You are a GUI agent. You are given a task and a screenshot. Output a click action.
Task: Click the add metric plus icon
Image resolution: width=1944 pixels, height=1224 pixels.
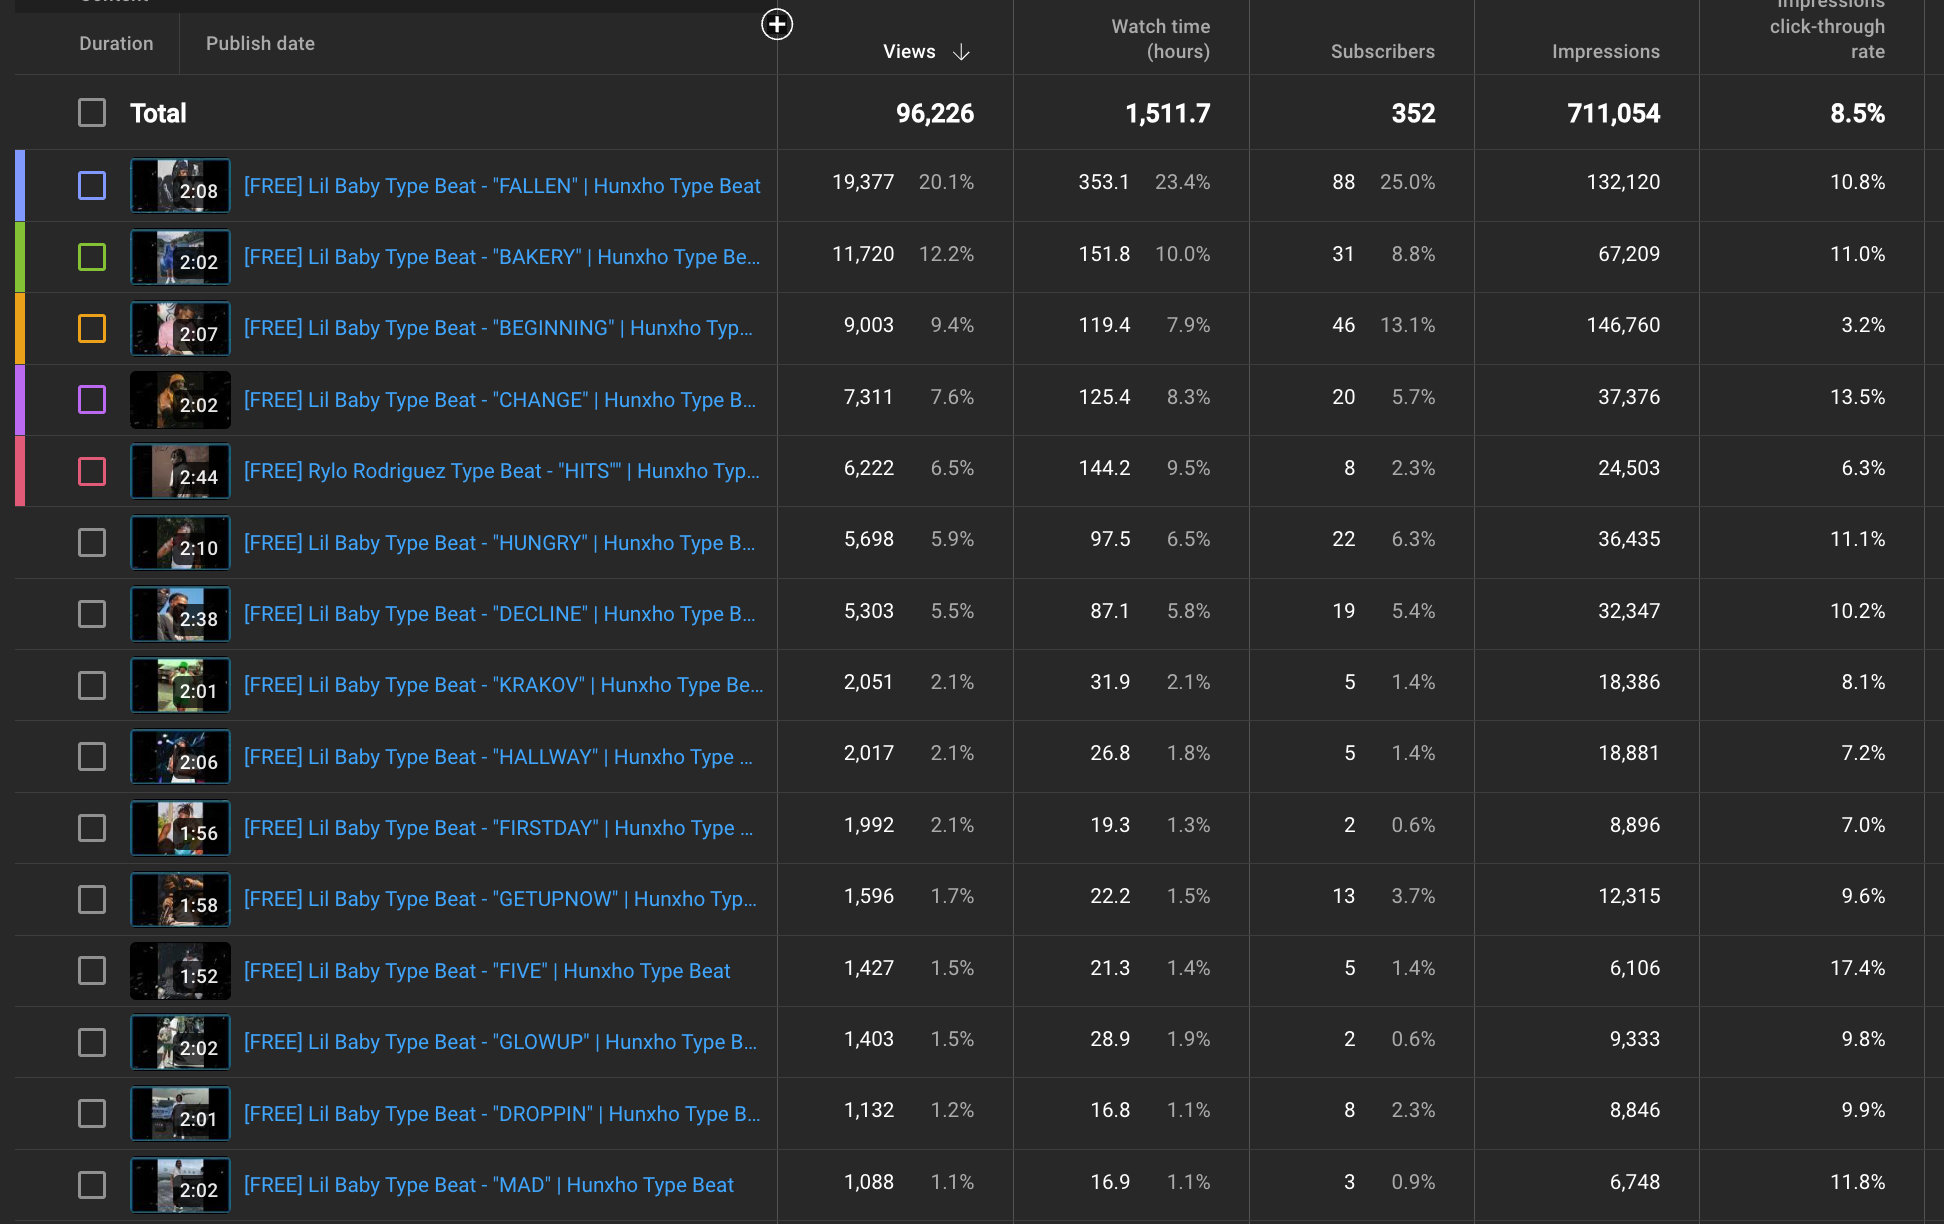(x=777, y=24)
